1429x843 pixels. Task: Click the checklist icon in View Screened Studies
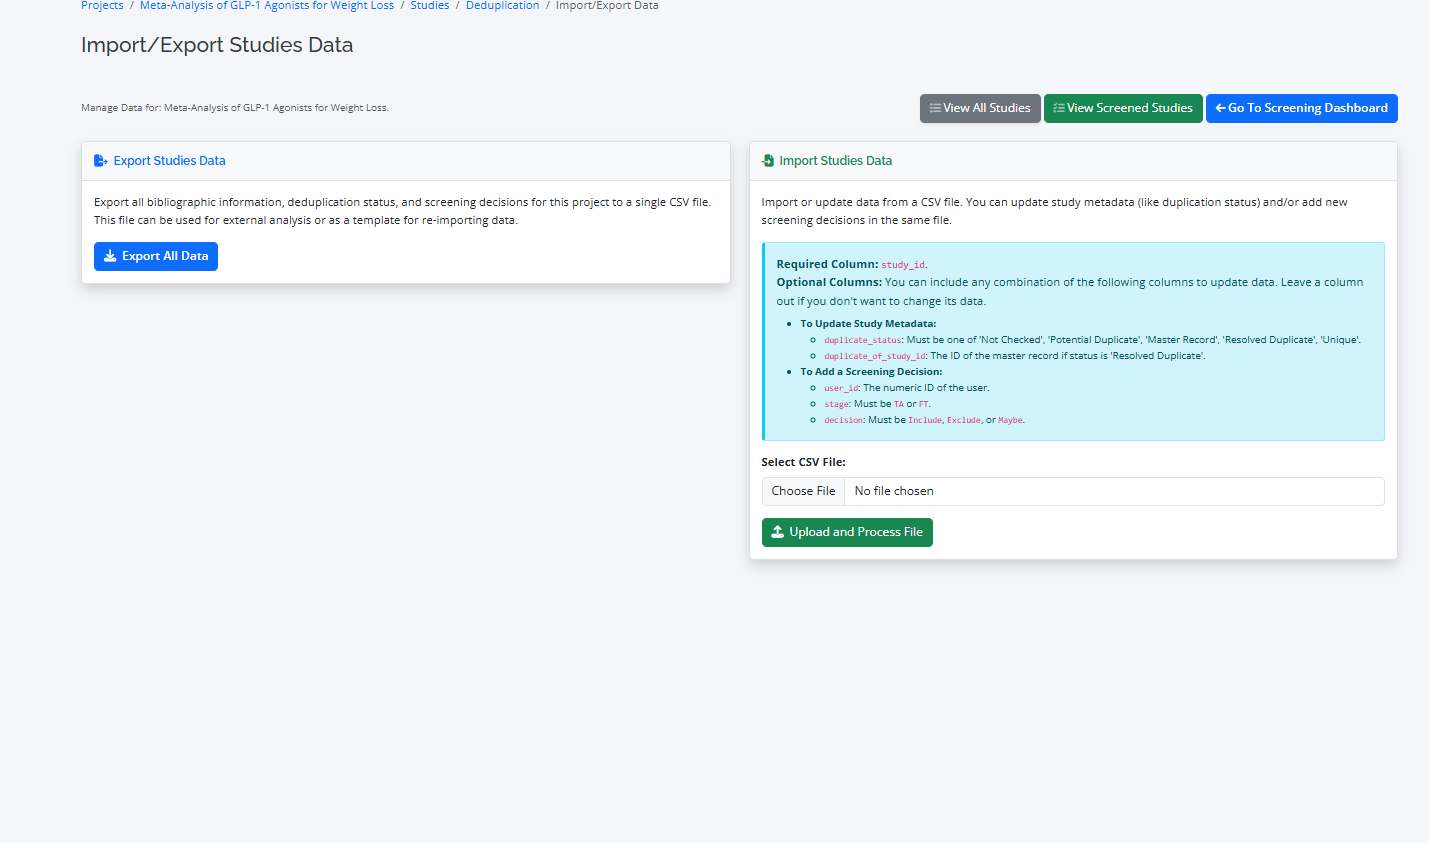[1058, 108]
